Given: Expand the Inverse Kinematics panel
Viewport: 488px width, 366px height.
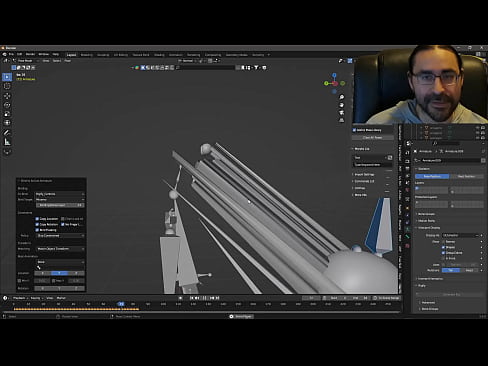Looking at the screenshot, I should pyautogui.click(x=430, y=279).
